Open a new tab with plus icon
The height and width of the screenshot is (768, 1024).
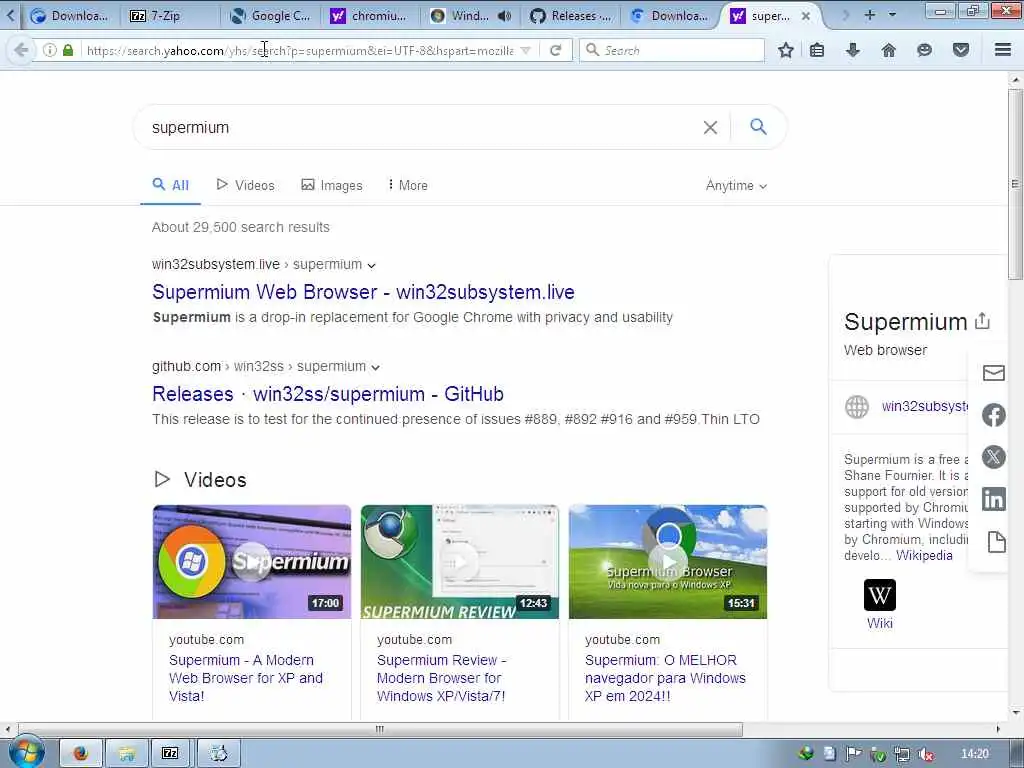pyautogui.click(x=870, y=14)
